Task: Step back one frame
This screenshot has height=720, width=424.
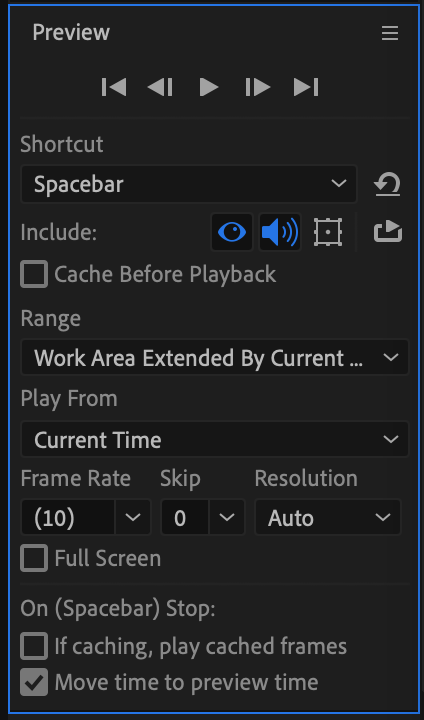Action: pos(160,87)
